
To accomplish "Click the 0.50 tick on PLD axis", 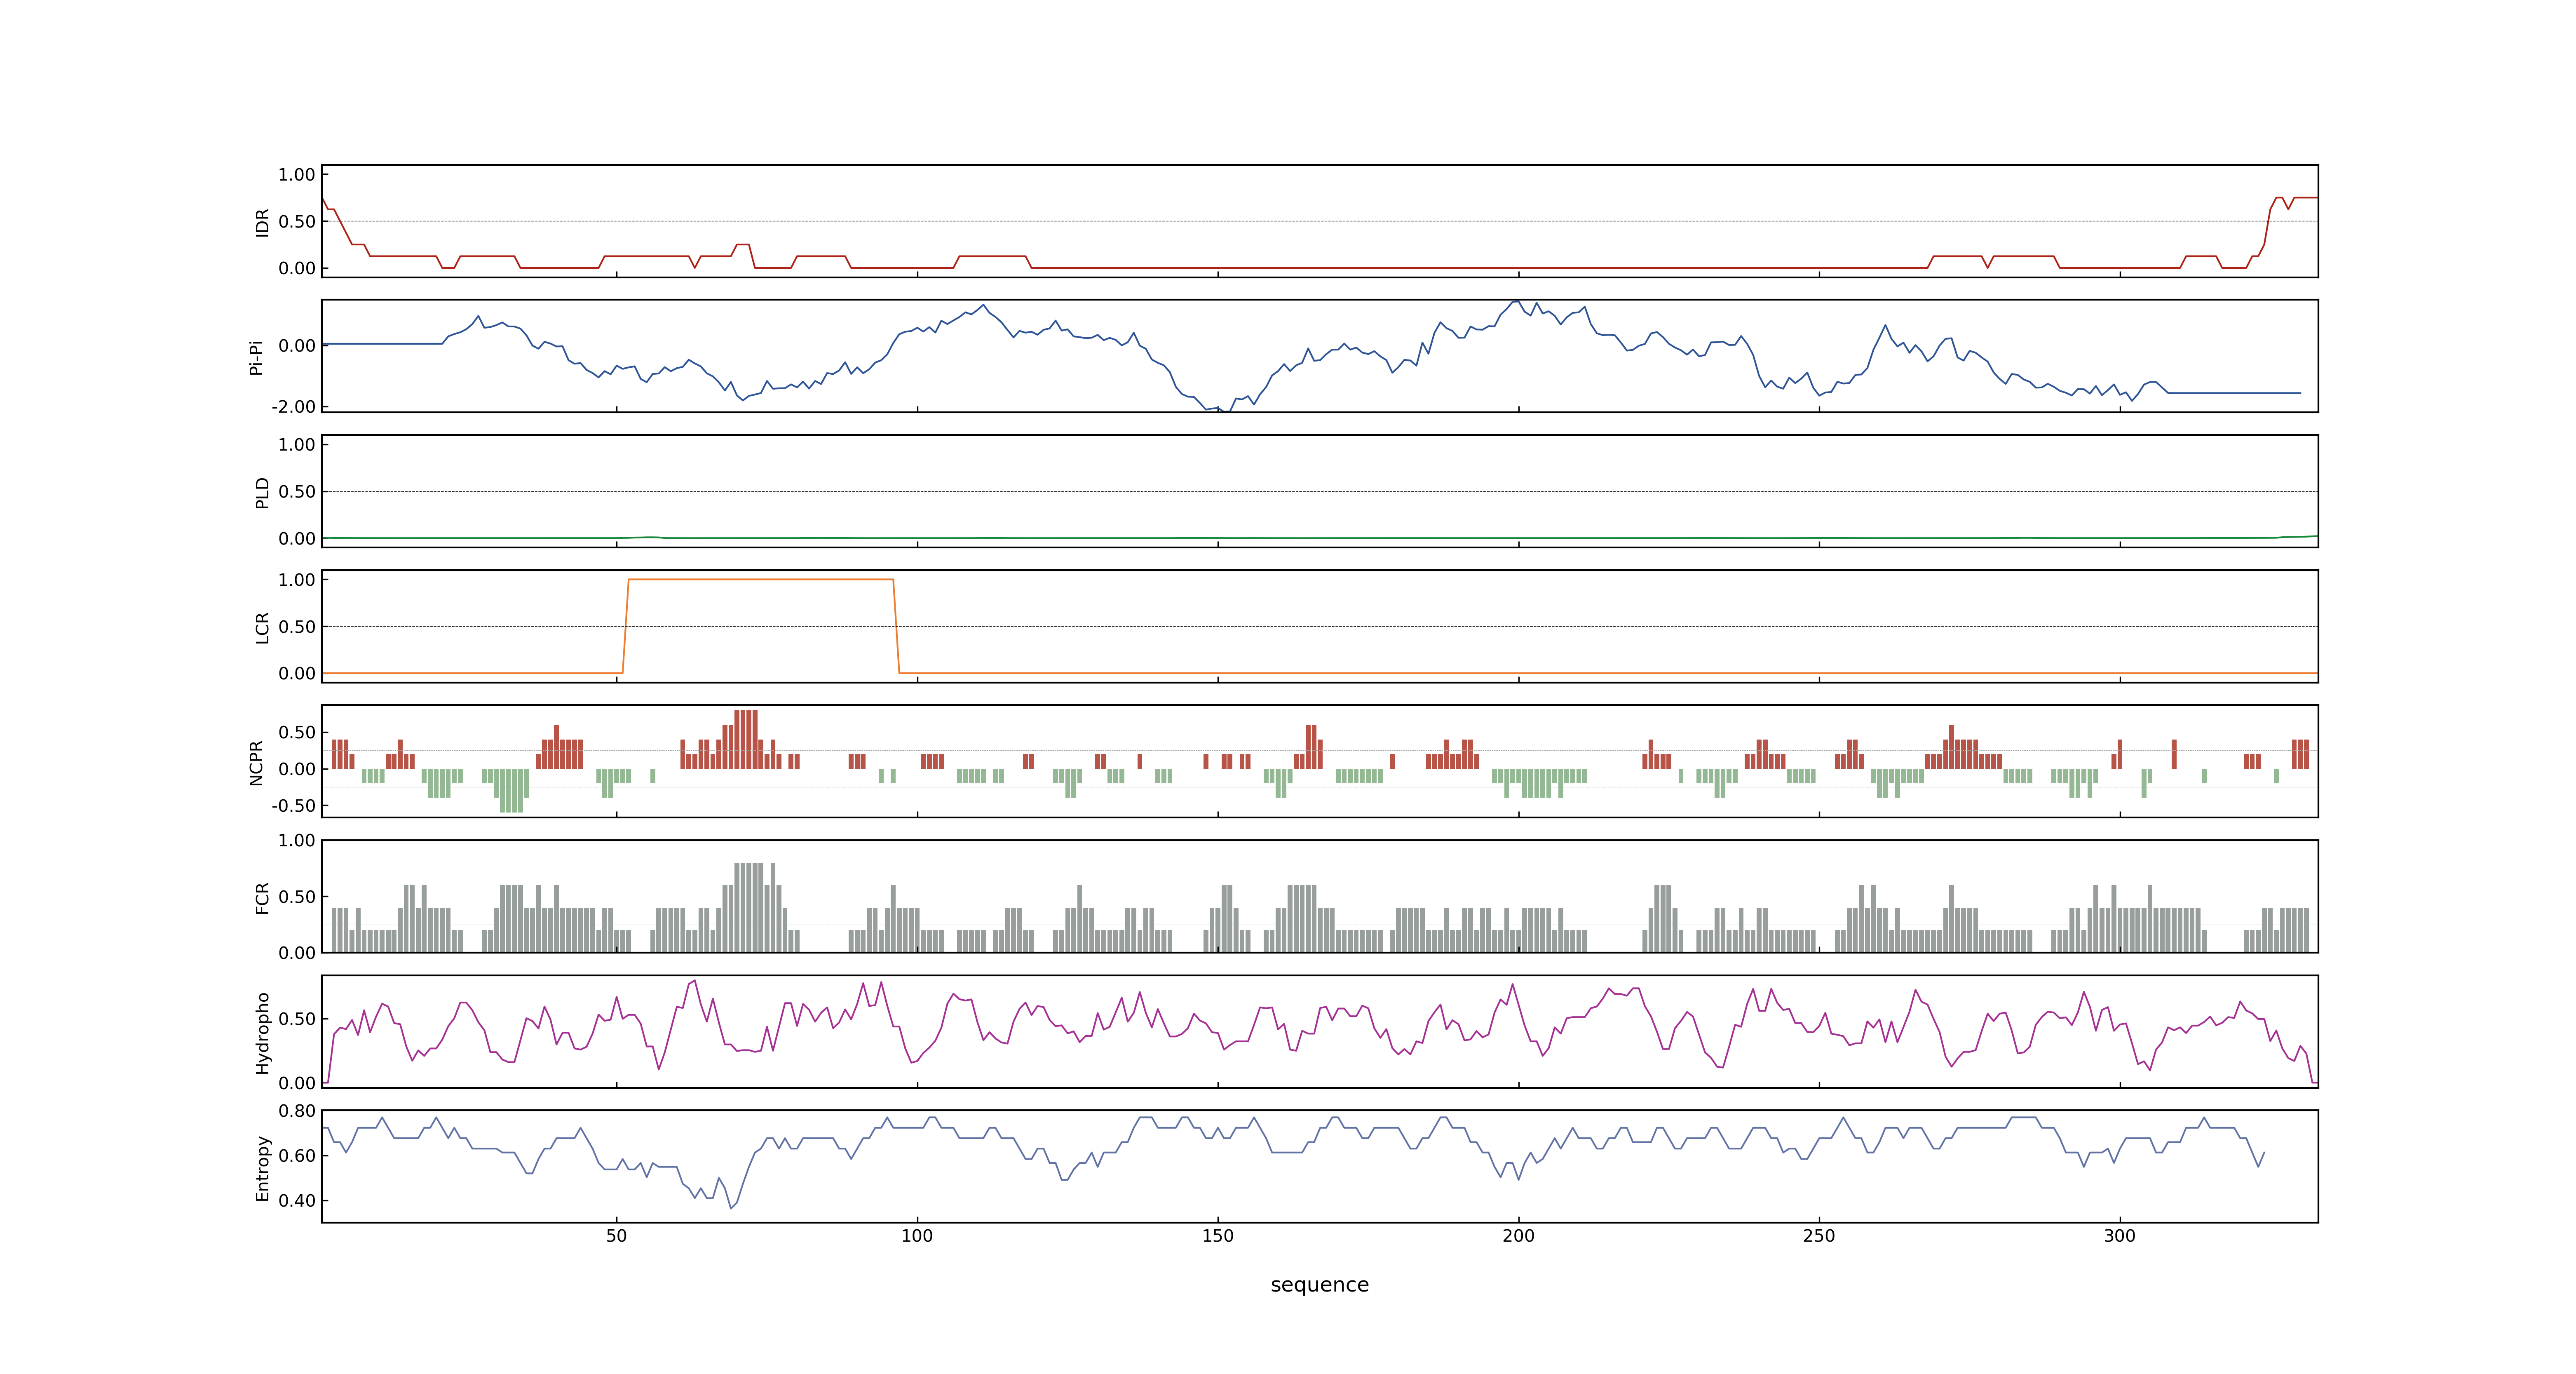I will [297, 491].
